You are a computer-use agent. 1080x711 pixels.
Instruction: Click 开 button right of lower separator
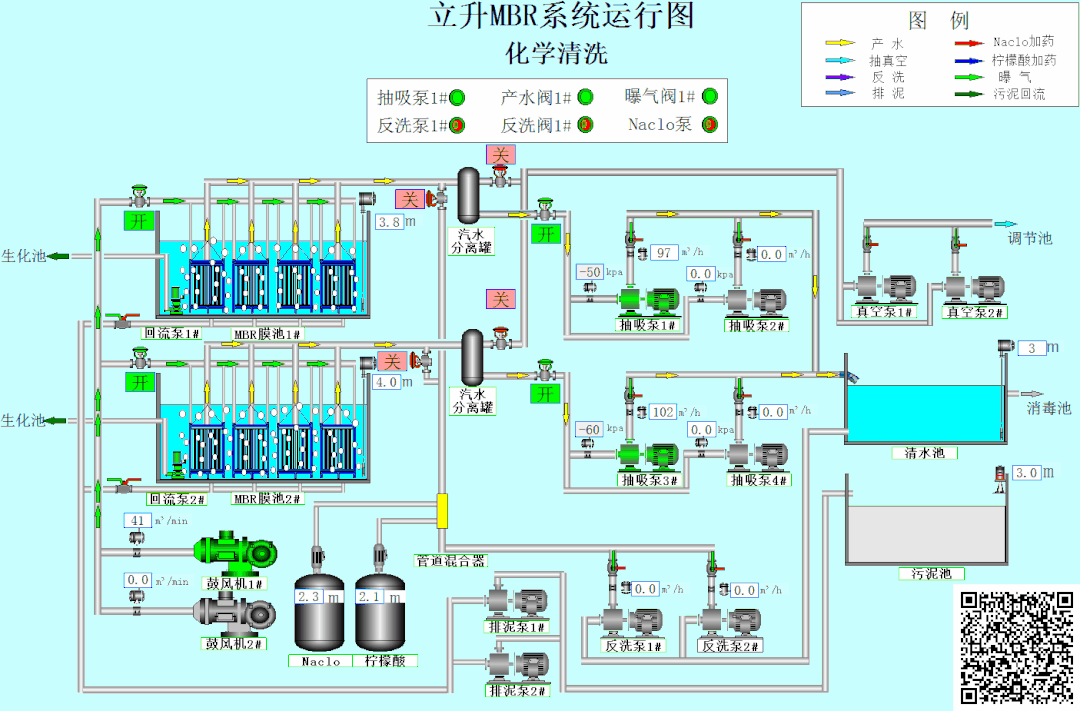(545, 393)
